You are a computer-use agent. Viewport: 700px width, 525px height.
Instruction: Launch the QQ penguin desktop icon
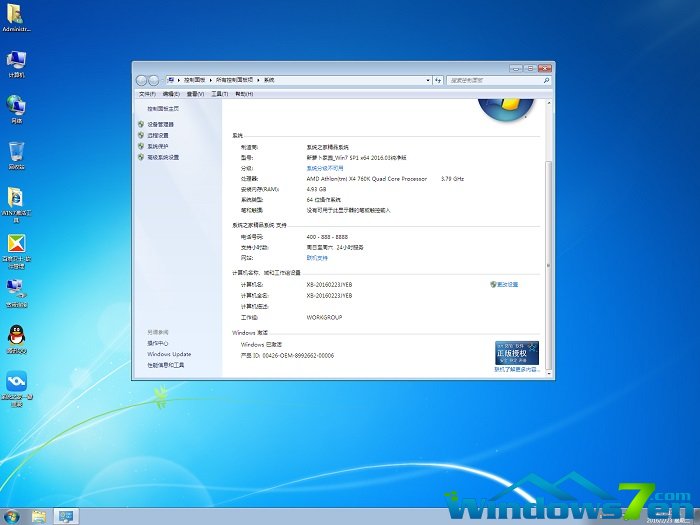(x=16, y=335)
